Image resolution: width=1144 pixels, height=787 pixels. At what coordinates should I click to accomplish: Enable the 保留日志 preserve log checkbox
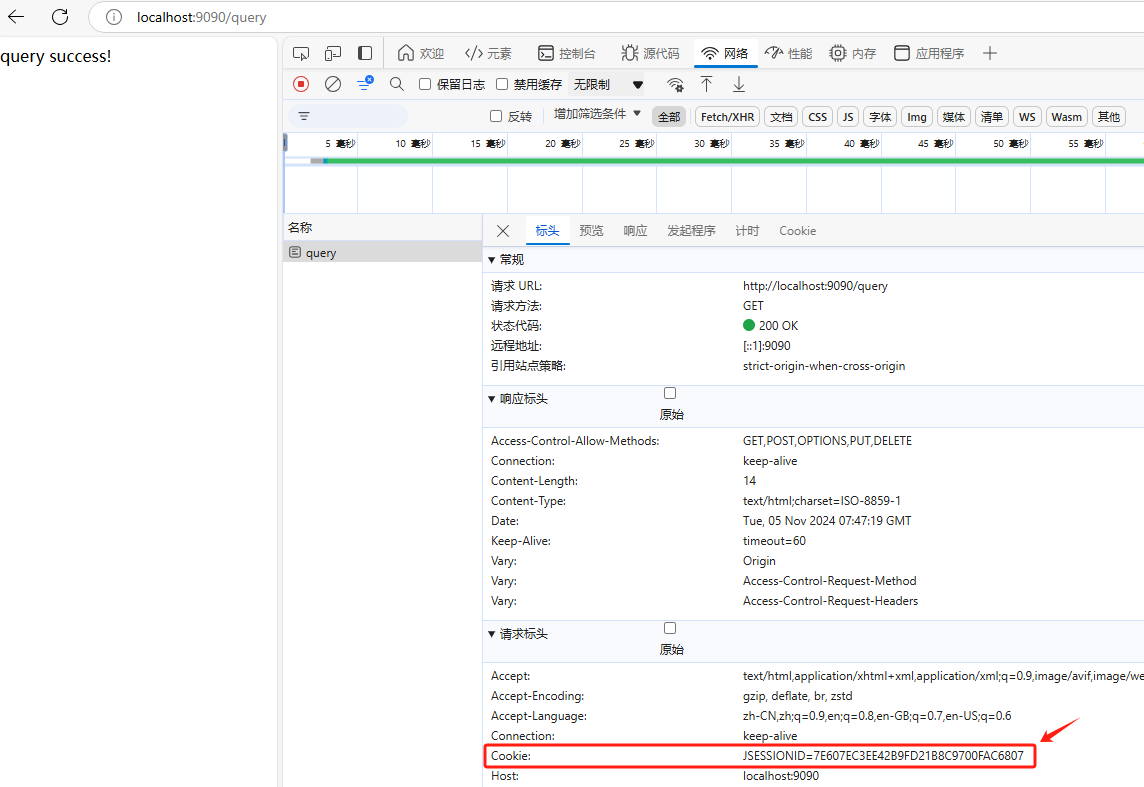(x=425, y=85)
